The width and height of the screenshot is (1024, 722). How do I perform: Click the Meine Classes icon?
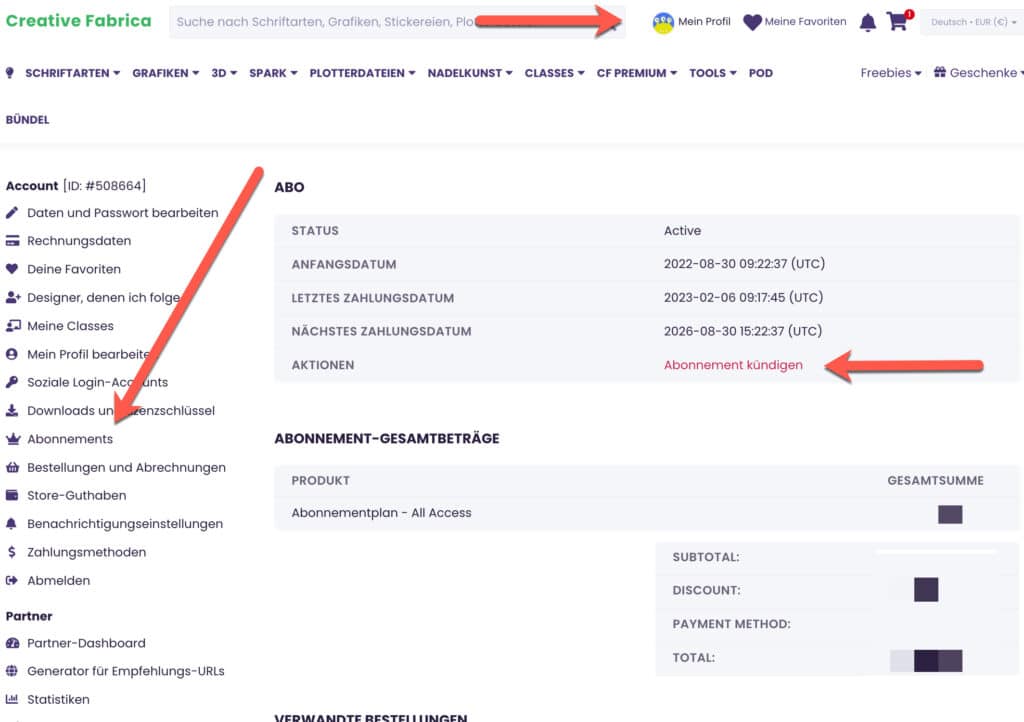pyautogui.click(x=13, y=326)
